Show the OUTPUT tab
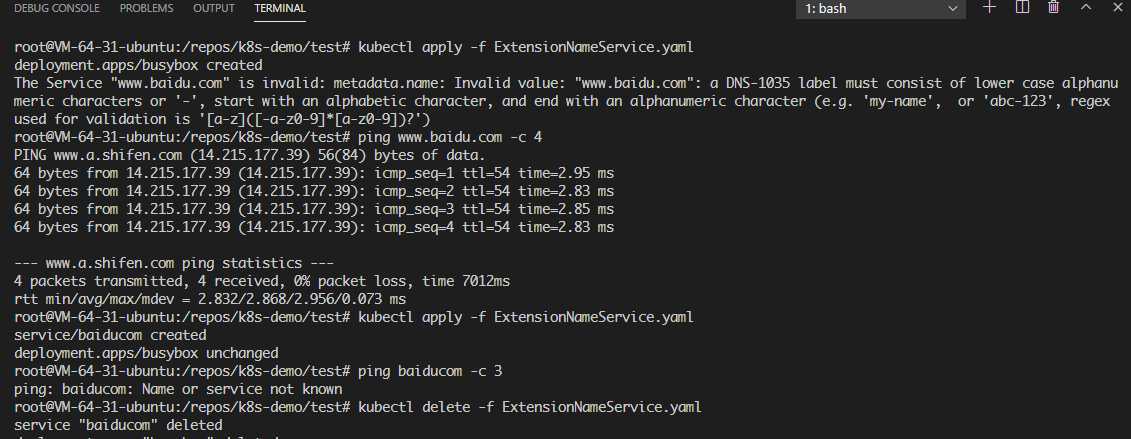Image resolution: width=1131 pixels, height=439 pixels. 214,9
